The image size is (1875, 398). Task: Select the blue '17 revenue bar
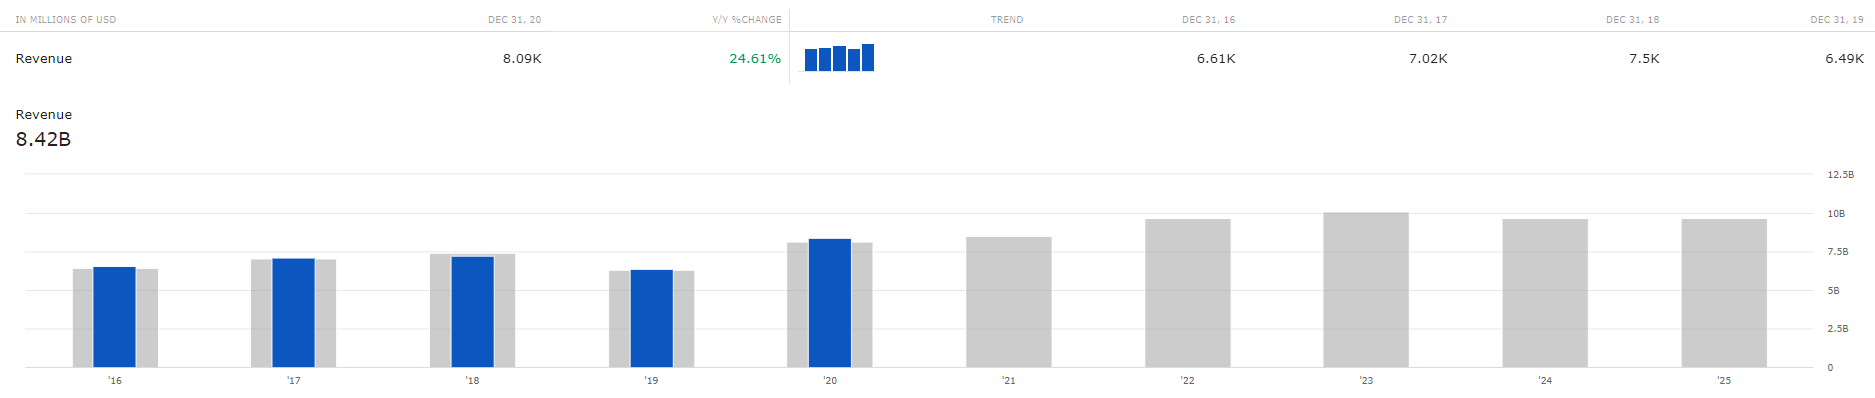(x=293, y=313)
